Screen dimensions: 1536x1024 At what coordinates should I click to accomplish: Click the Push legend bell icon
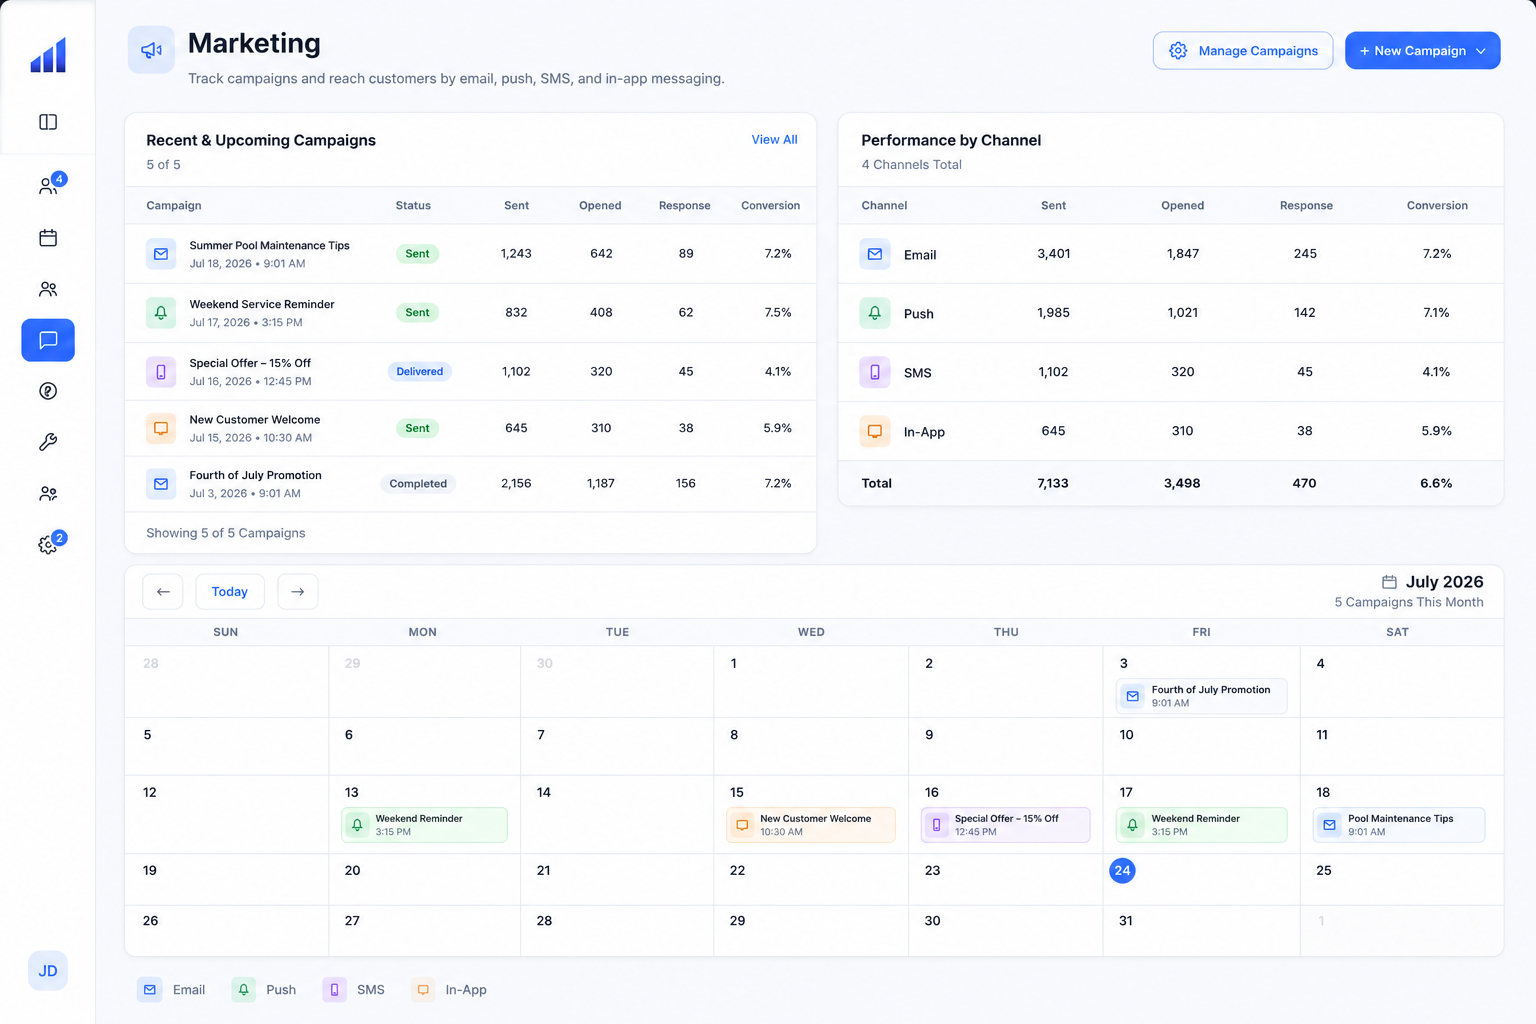pos(243,990)
